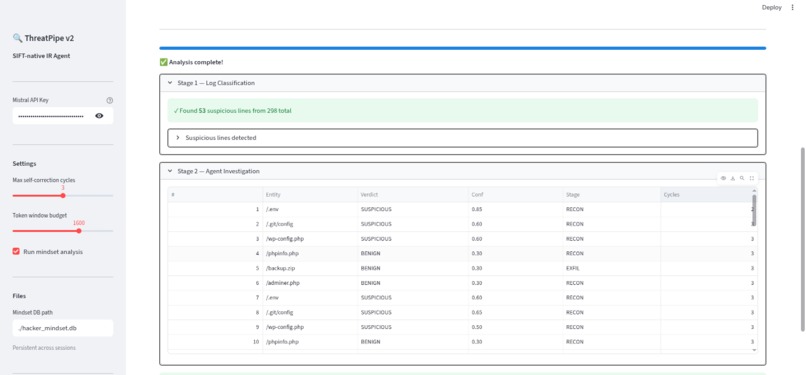Collapse the Stage 1 Log Classification section
Screen dimensions: 806x375
click(x=463, y=83)
